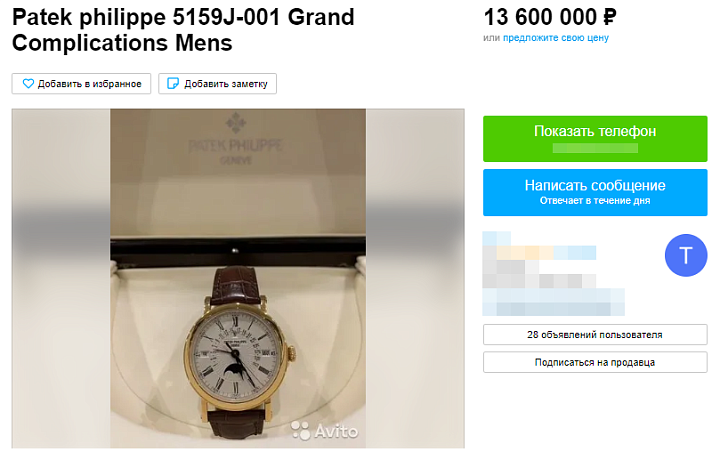Click the Patek Philippe Geneve logo in photo
The image size is (720, 460).
tap(237, 140)
